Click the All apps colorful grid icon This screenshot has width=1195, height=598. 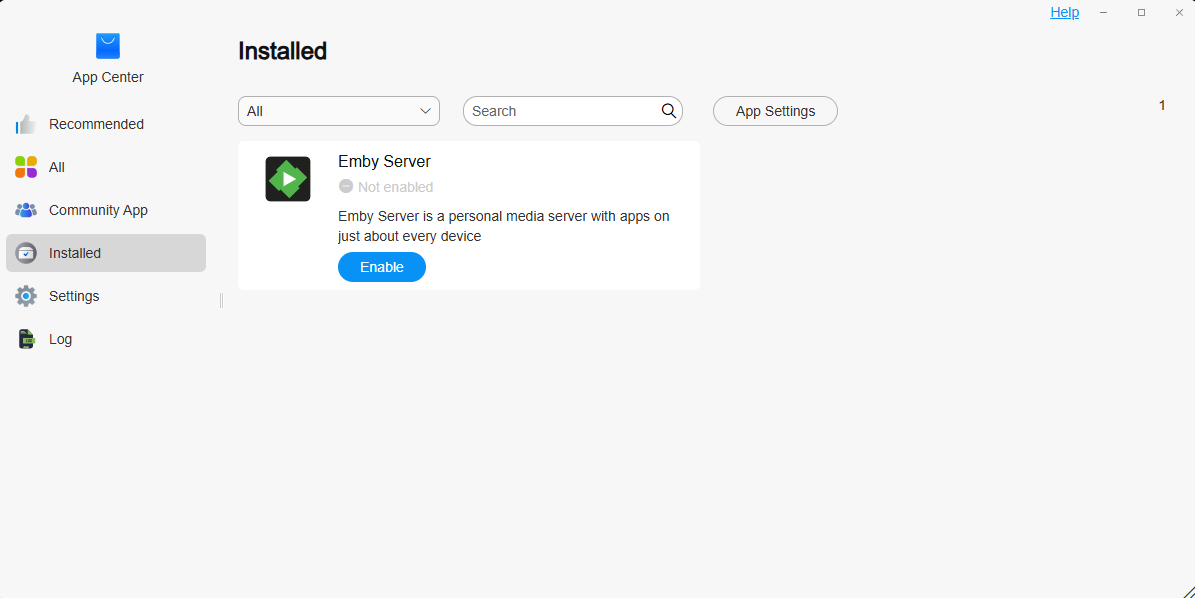pyautogui.click(x=26, y=167)
